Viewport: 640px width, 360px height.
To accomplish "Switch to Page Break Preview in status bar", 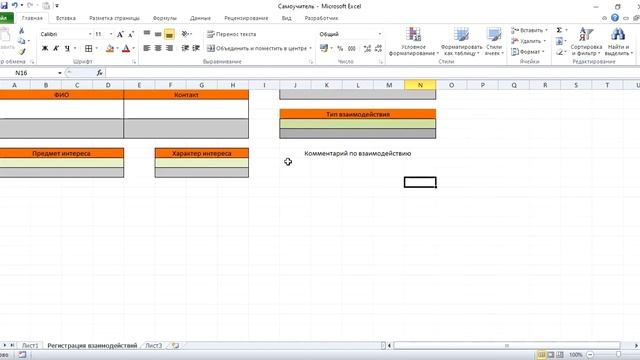I will point(560,355).
